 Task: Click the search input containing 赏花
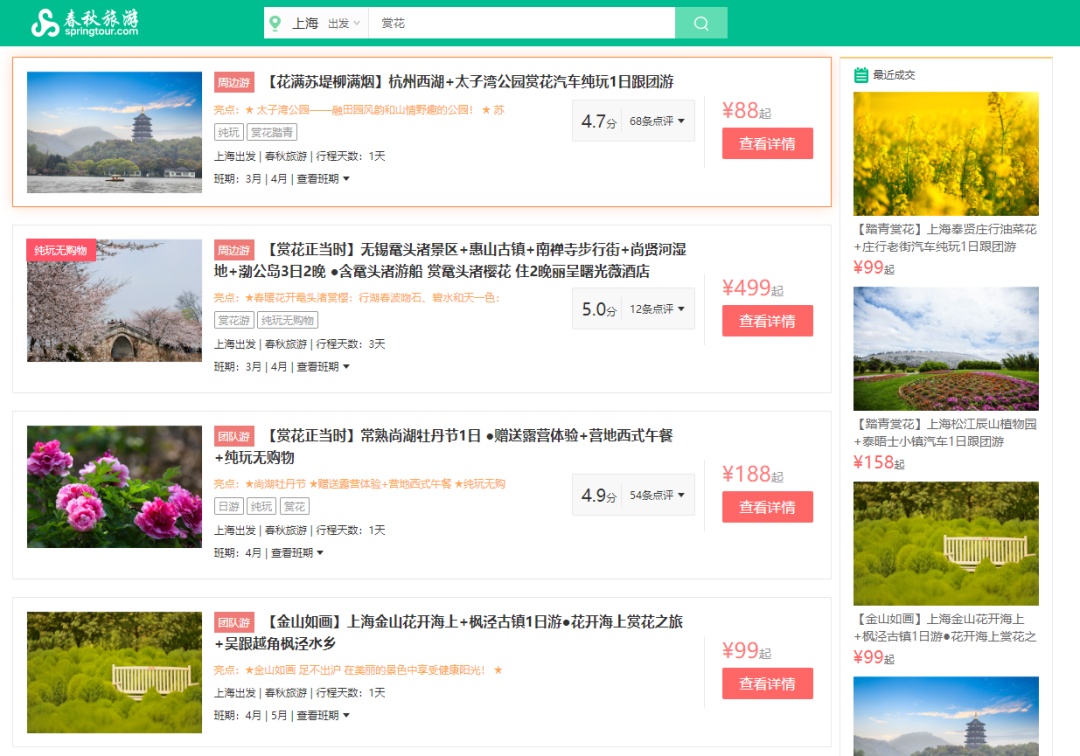point(520,23)
